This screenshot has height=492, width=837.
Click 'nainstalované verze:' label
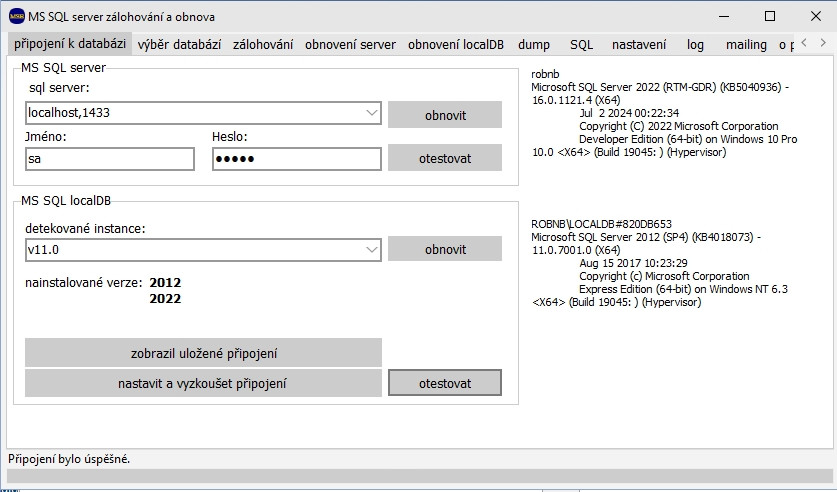[x=84, y=283]
